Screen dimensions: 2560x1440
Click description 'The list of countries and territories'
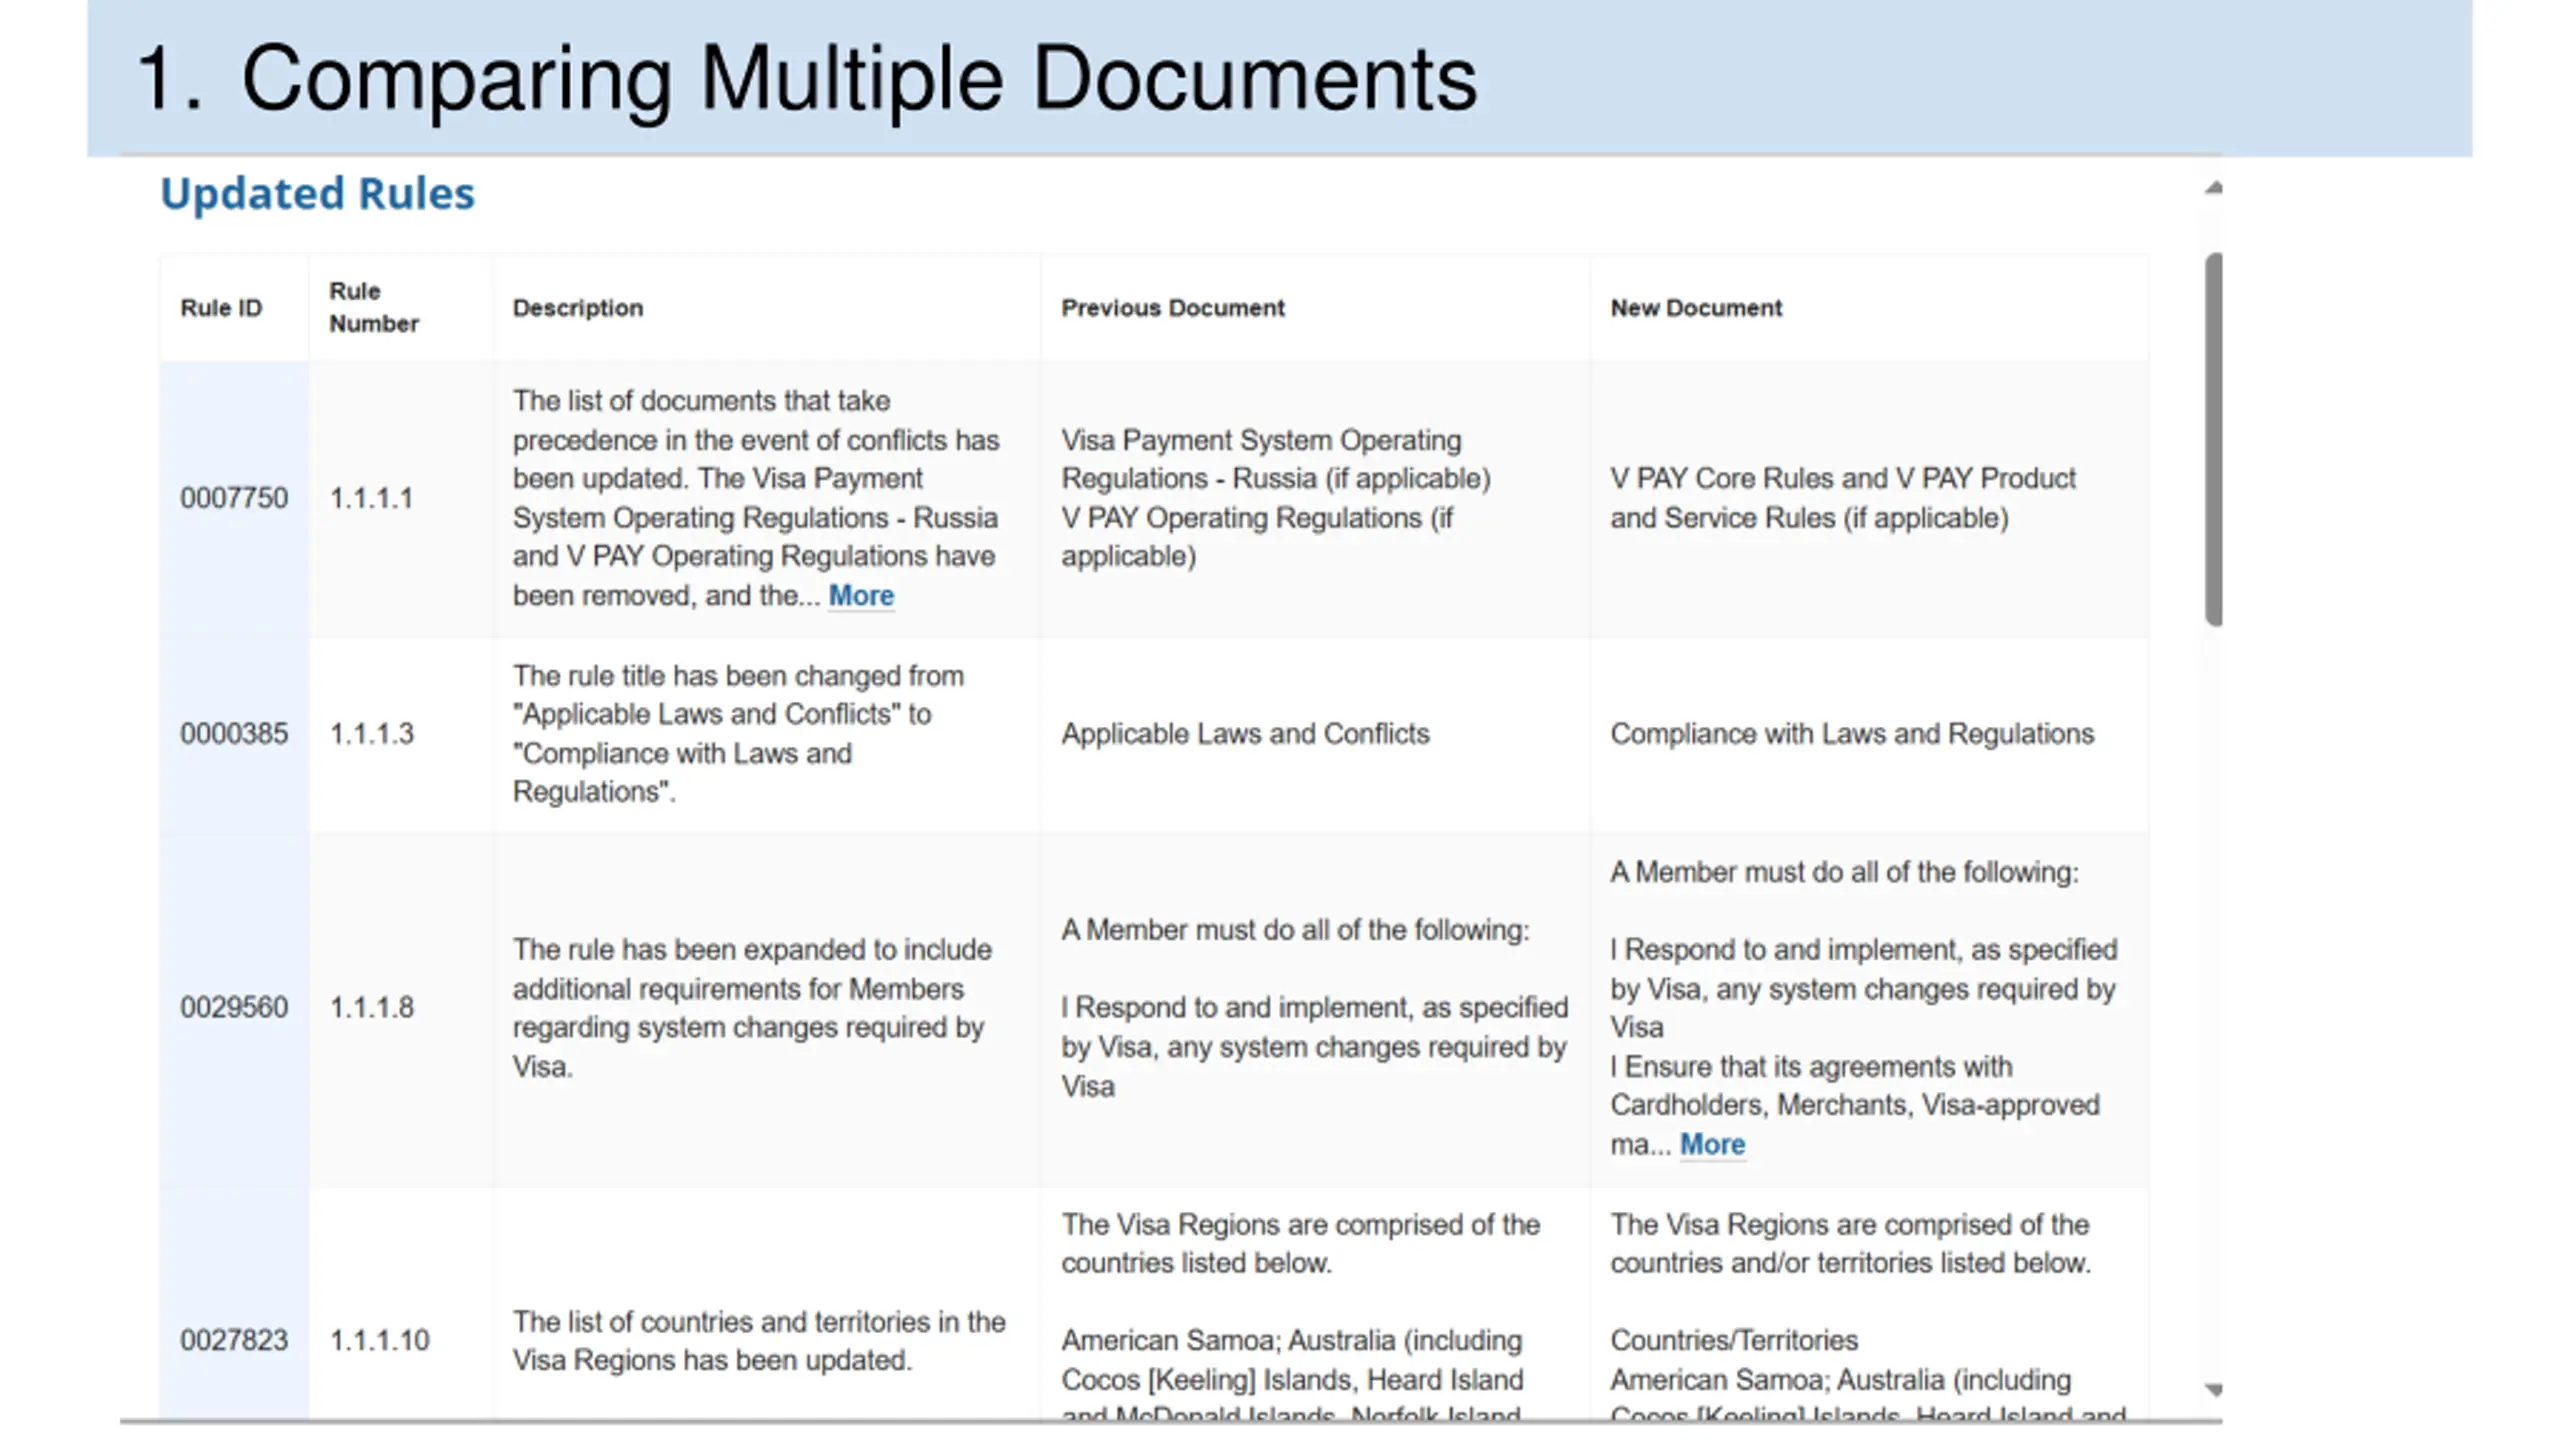[x=759, y=1340]
